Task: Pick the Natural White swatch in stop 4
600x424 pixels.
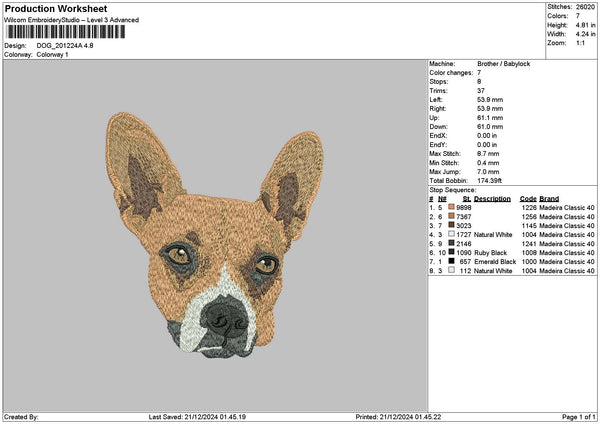Action: [453, 234]
